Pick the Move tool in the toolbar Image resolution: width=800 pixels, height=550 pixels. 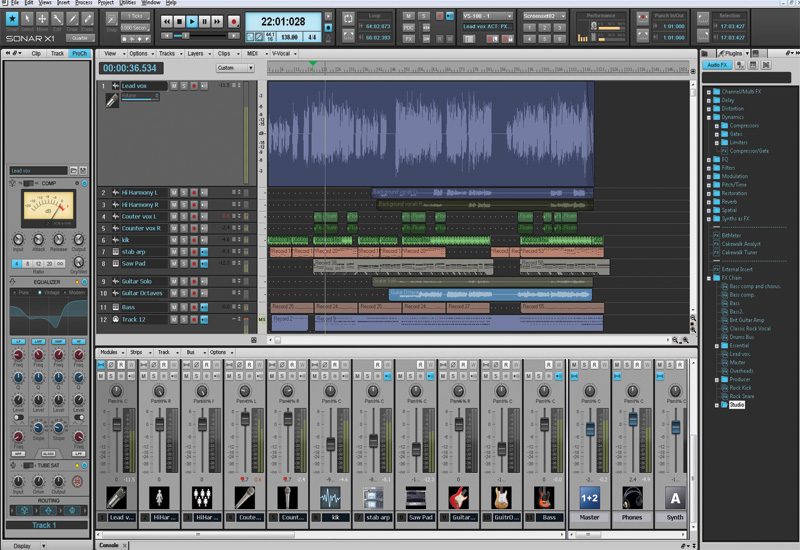click(x=42, y=19)
